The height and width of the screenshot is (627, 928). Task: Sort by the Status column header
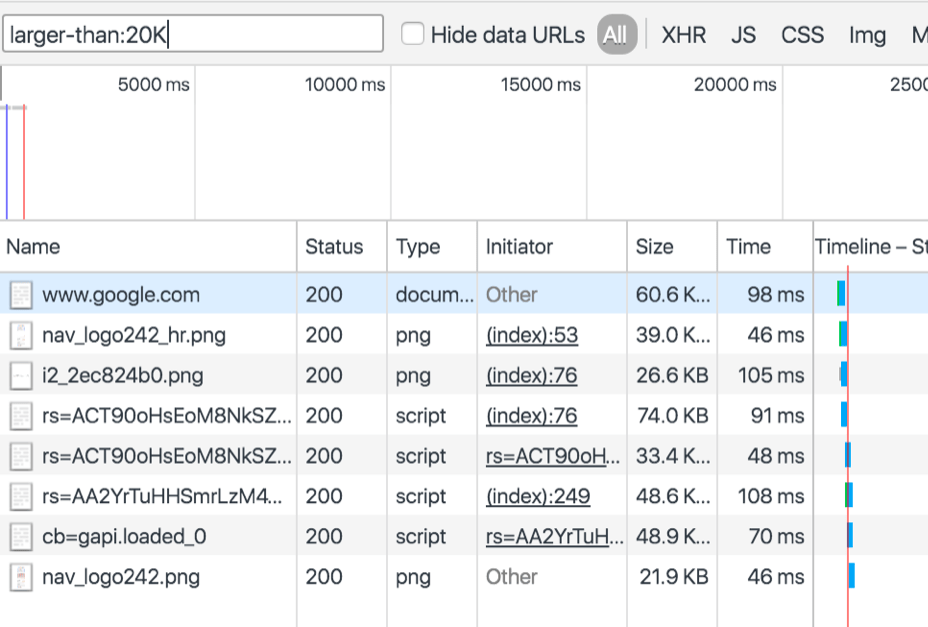tap(334, 247)
